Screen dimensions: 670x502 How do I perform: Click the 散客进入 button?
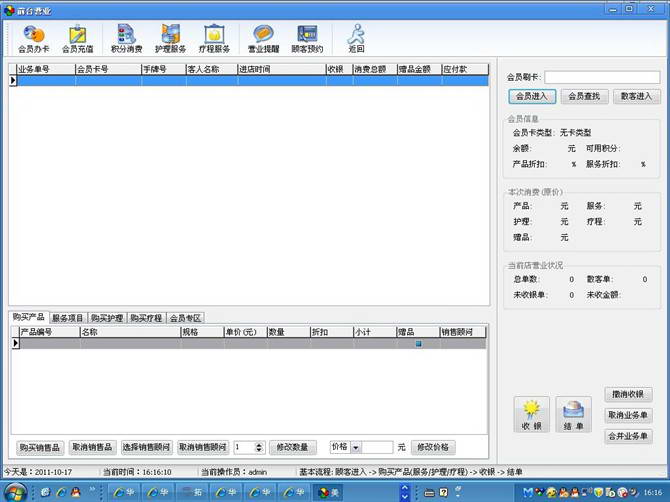coord(636,97)
